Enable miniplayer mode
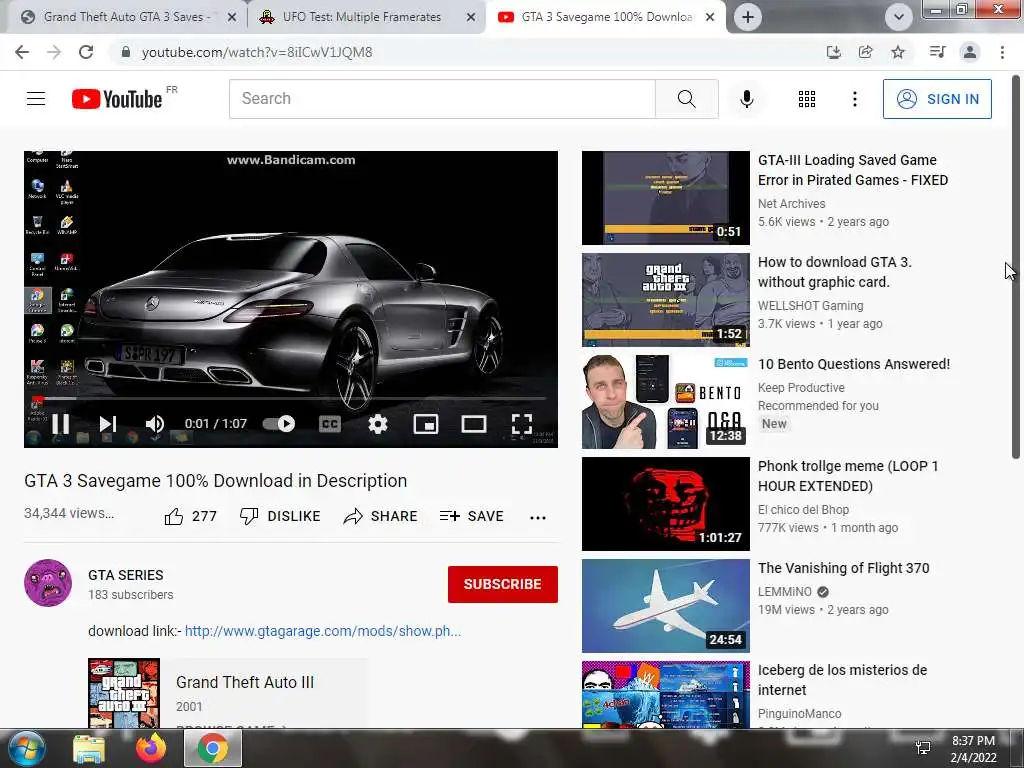This screenshot has width=1024, height=768. [426, 424]
